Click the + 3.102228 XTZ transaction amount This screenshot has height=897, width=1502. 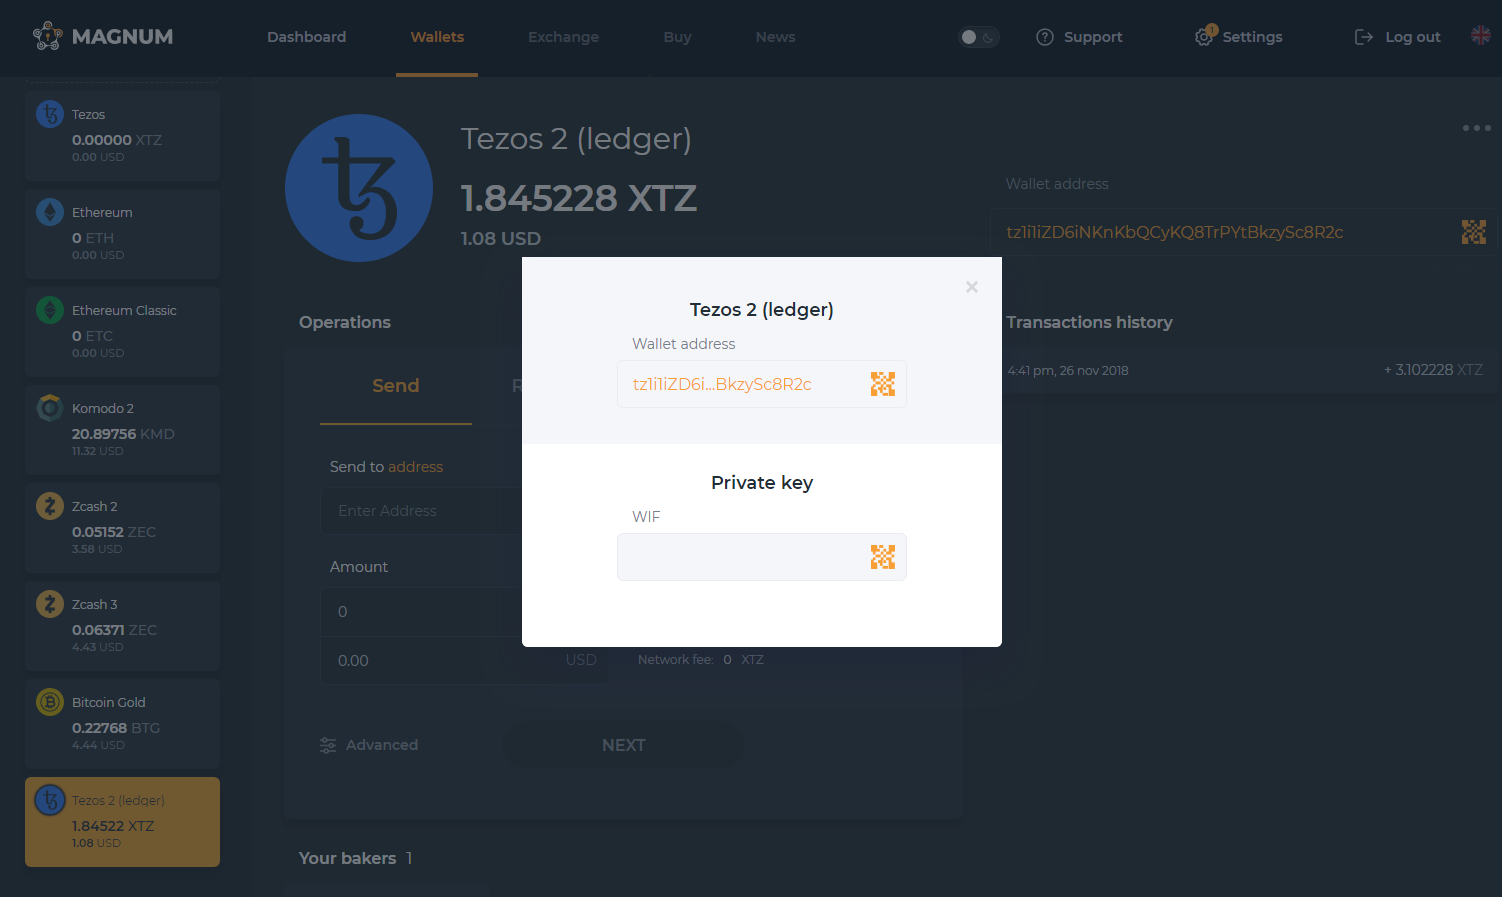tap(1433, 370)
